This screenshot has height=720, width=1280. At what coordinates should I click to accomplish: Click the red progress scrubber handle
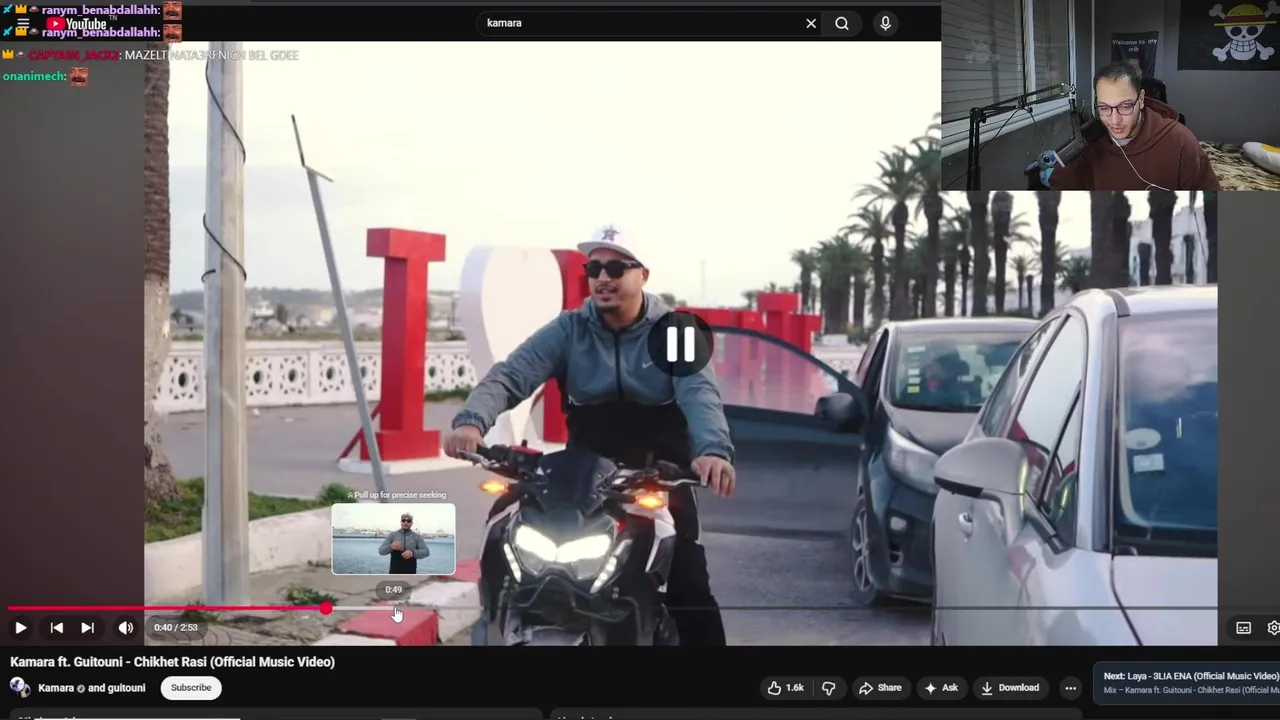point(326,608)
